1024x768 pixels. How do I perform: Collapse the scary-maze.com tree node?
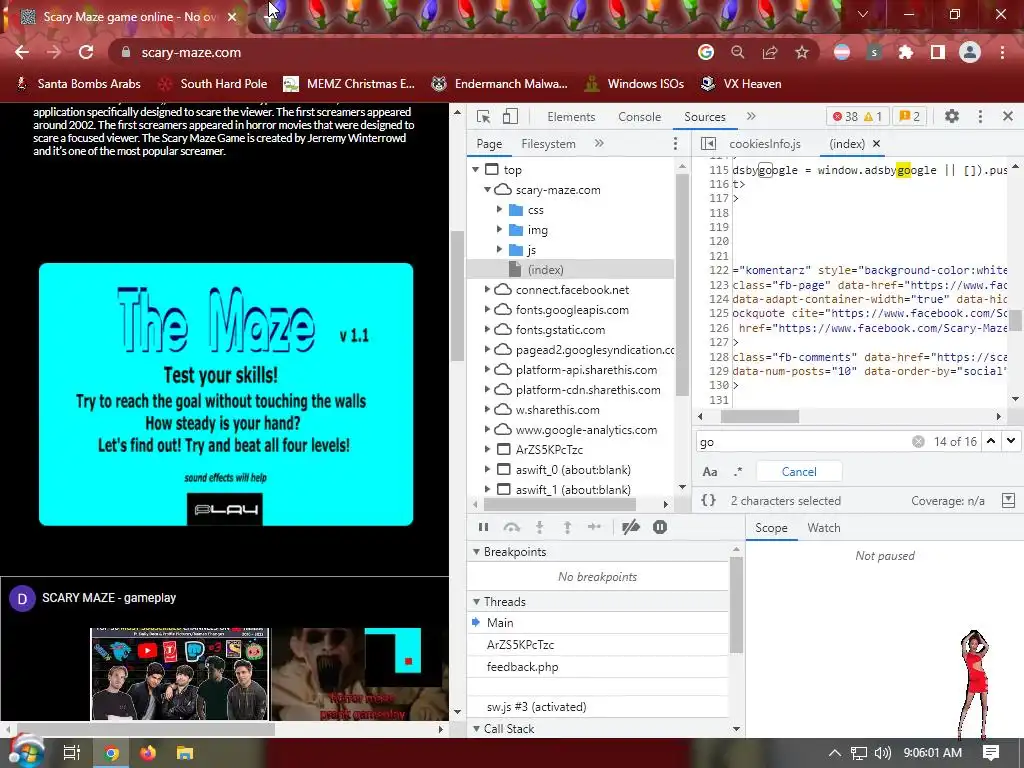pyautogui.click(x=487, y=189)
